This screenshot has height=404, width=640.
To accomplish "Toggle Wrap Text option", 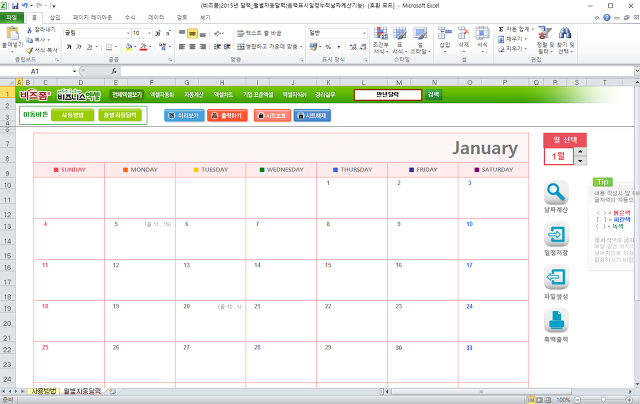I will click(259, 33).
